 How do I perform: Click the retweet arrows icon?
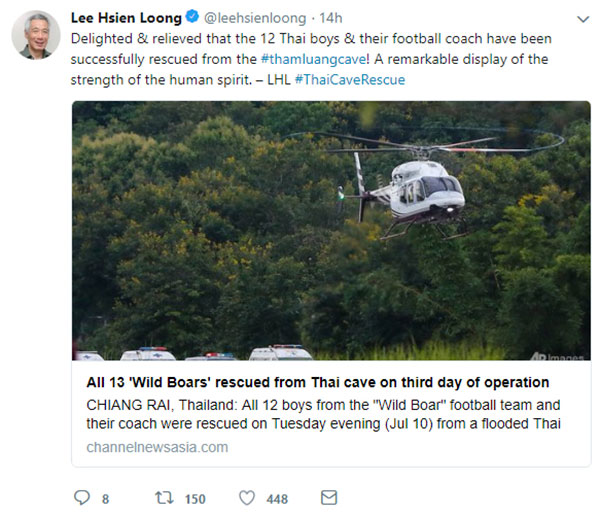pos(166,497)
